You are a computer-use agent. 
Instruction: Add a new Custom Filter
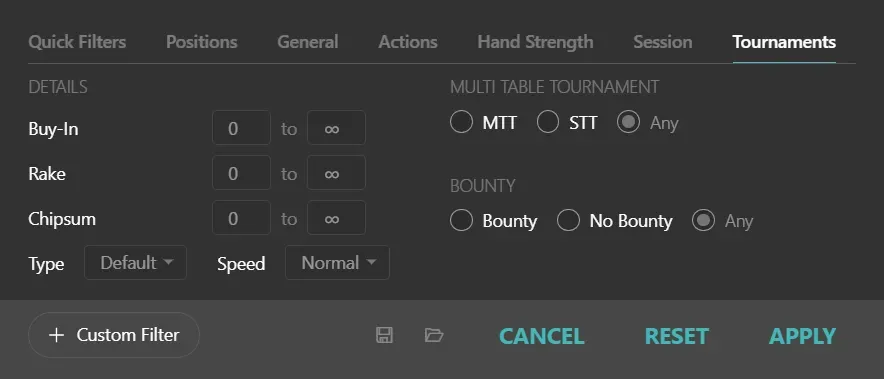tap(114, 335)
